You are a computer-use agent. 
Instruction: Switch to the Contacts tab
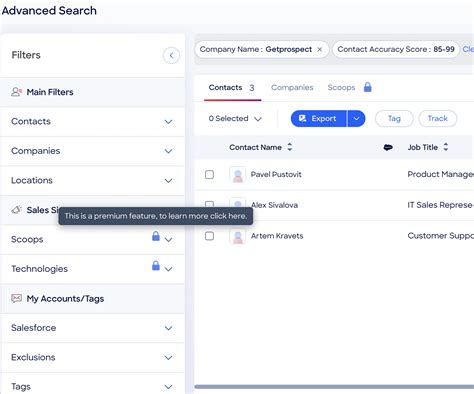coord(232,88)
